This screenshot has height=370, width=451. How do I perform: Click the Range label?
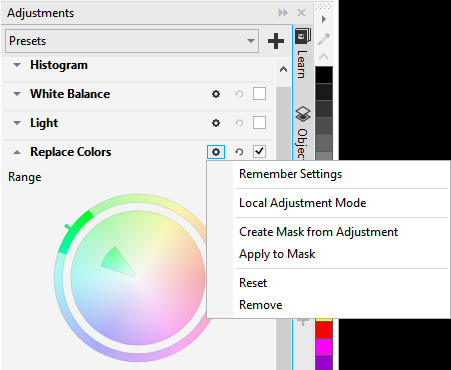click(25, 177)
